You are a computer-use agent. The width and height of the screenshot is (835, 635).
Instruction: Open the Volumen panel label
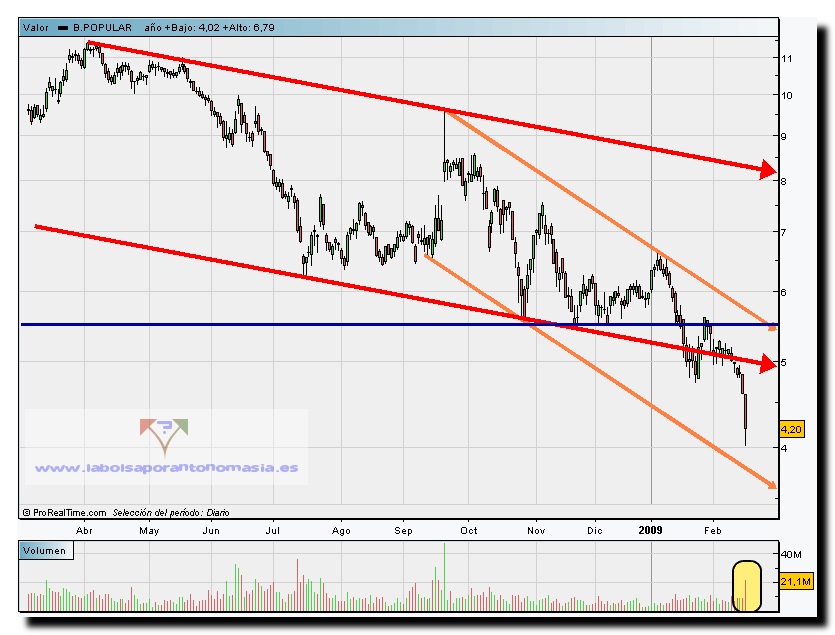[45, 551]
